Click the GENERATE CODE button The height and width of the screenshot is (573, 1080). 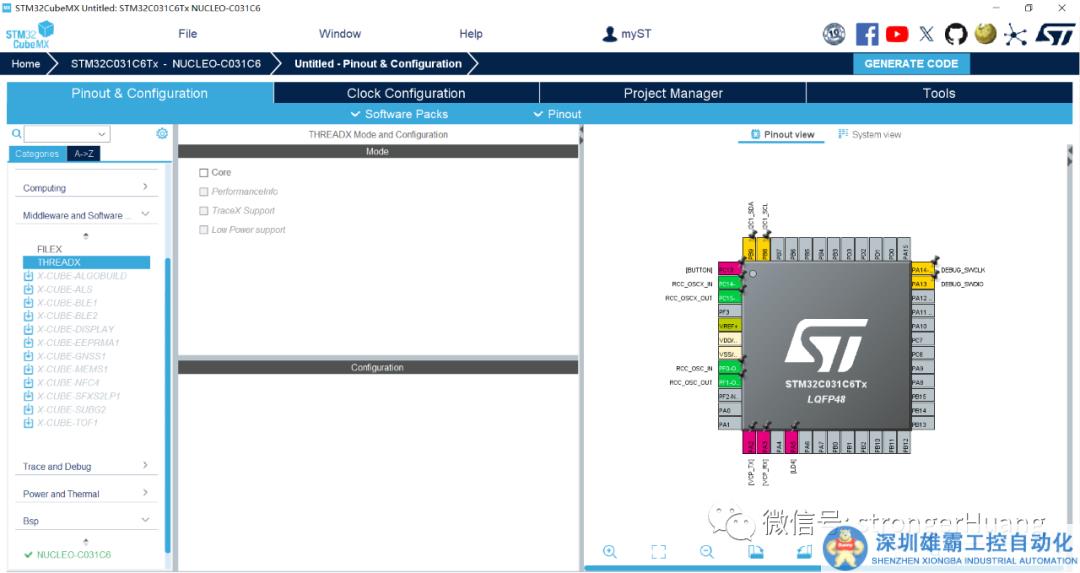coord(911,63)
